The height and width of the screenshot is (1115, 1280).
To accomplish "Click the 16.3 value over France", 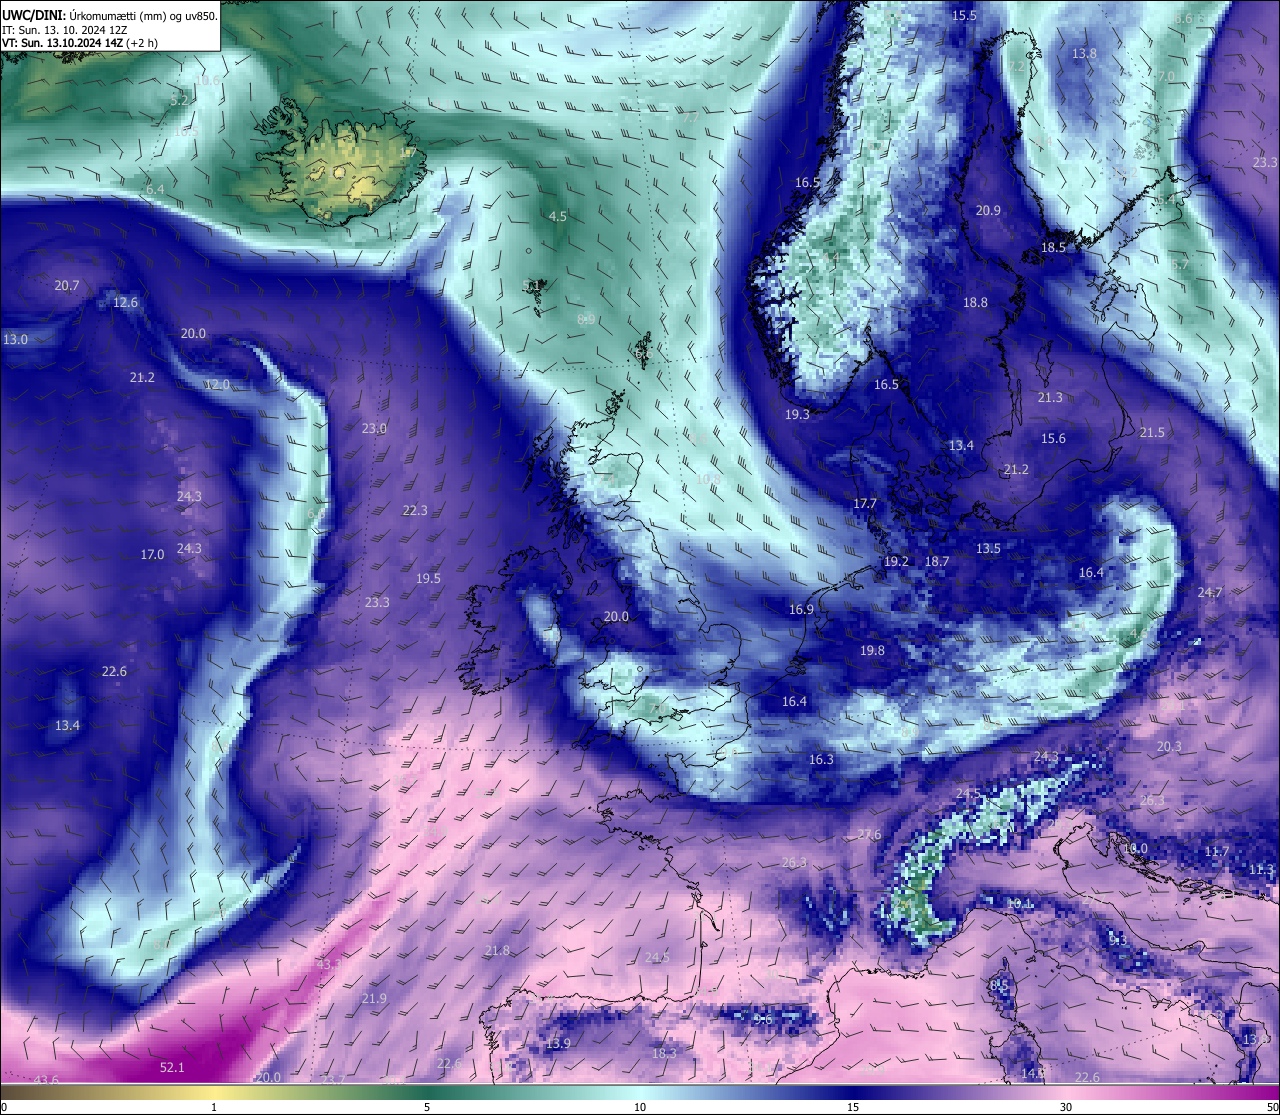I will [821, 759].
